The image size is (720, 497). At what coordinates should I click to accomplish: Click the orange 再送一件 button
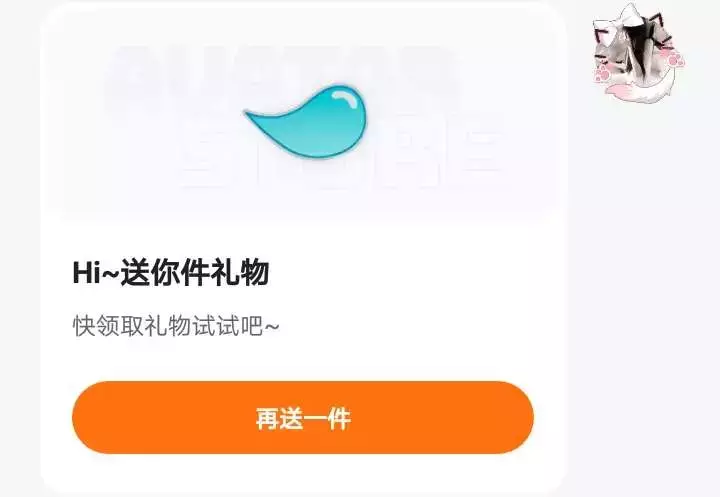[303, 418]
